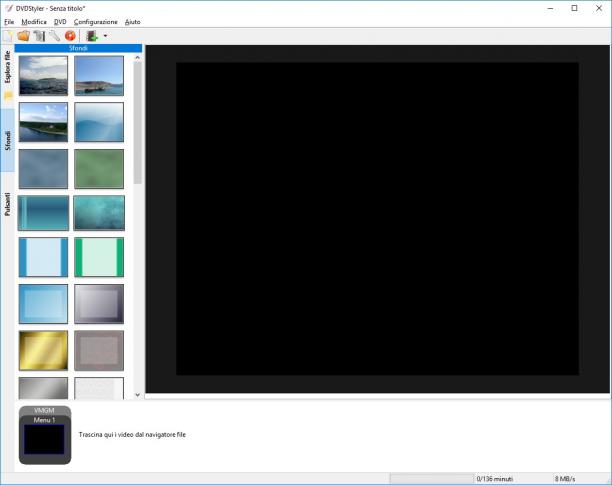Choose the light blue framed background

point(43,304)
